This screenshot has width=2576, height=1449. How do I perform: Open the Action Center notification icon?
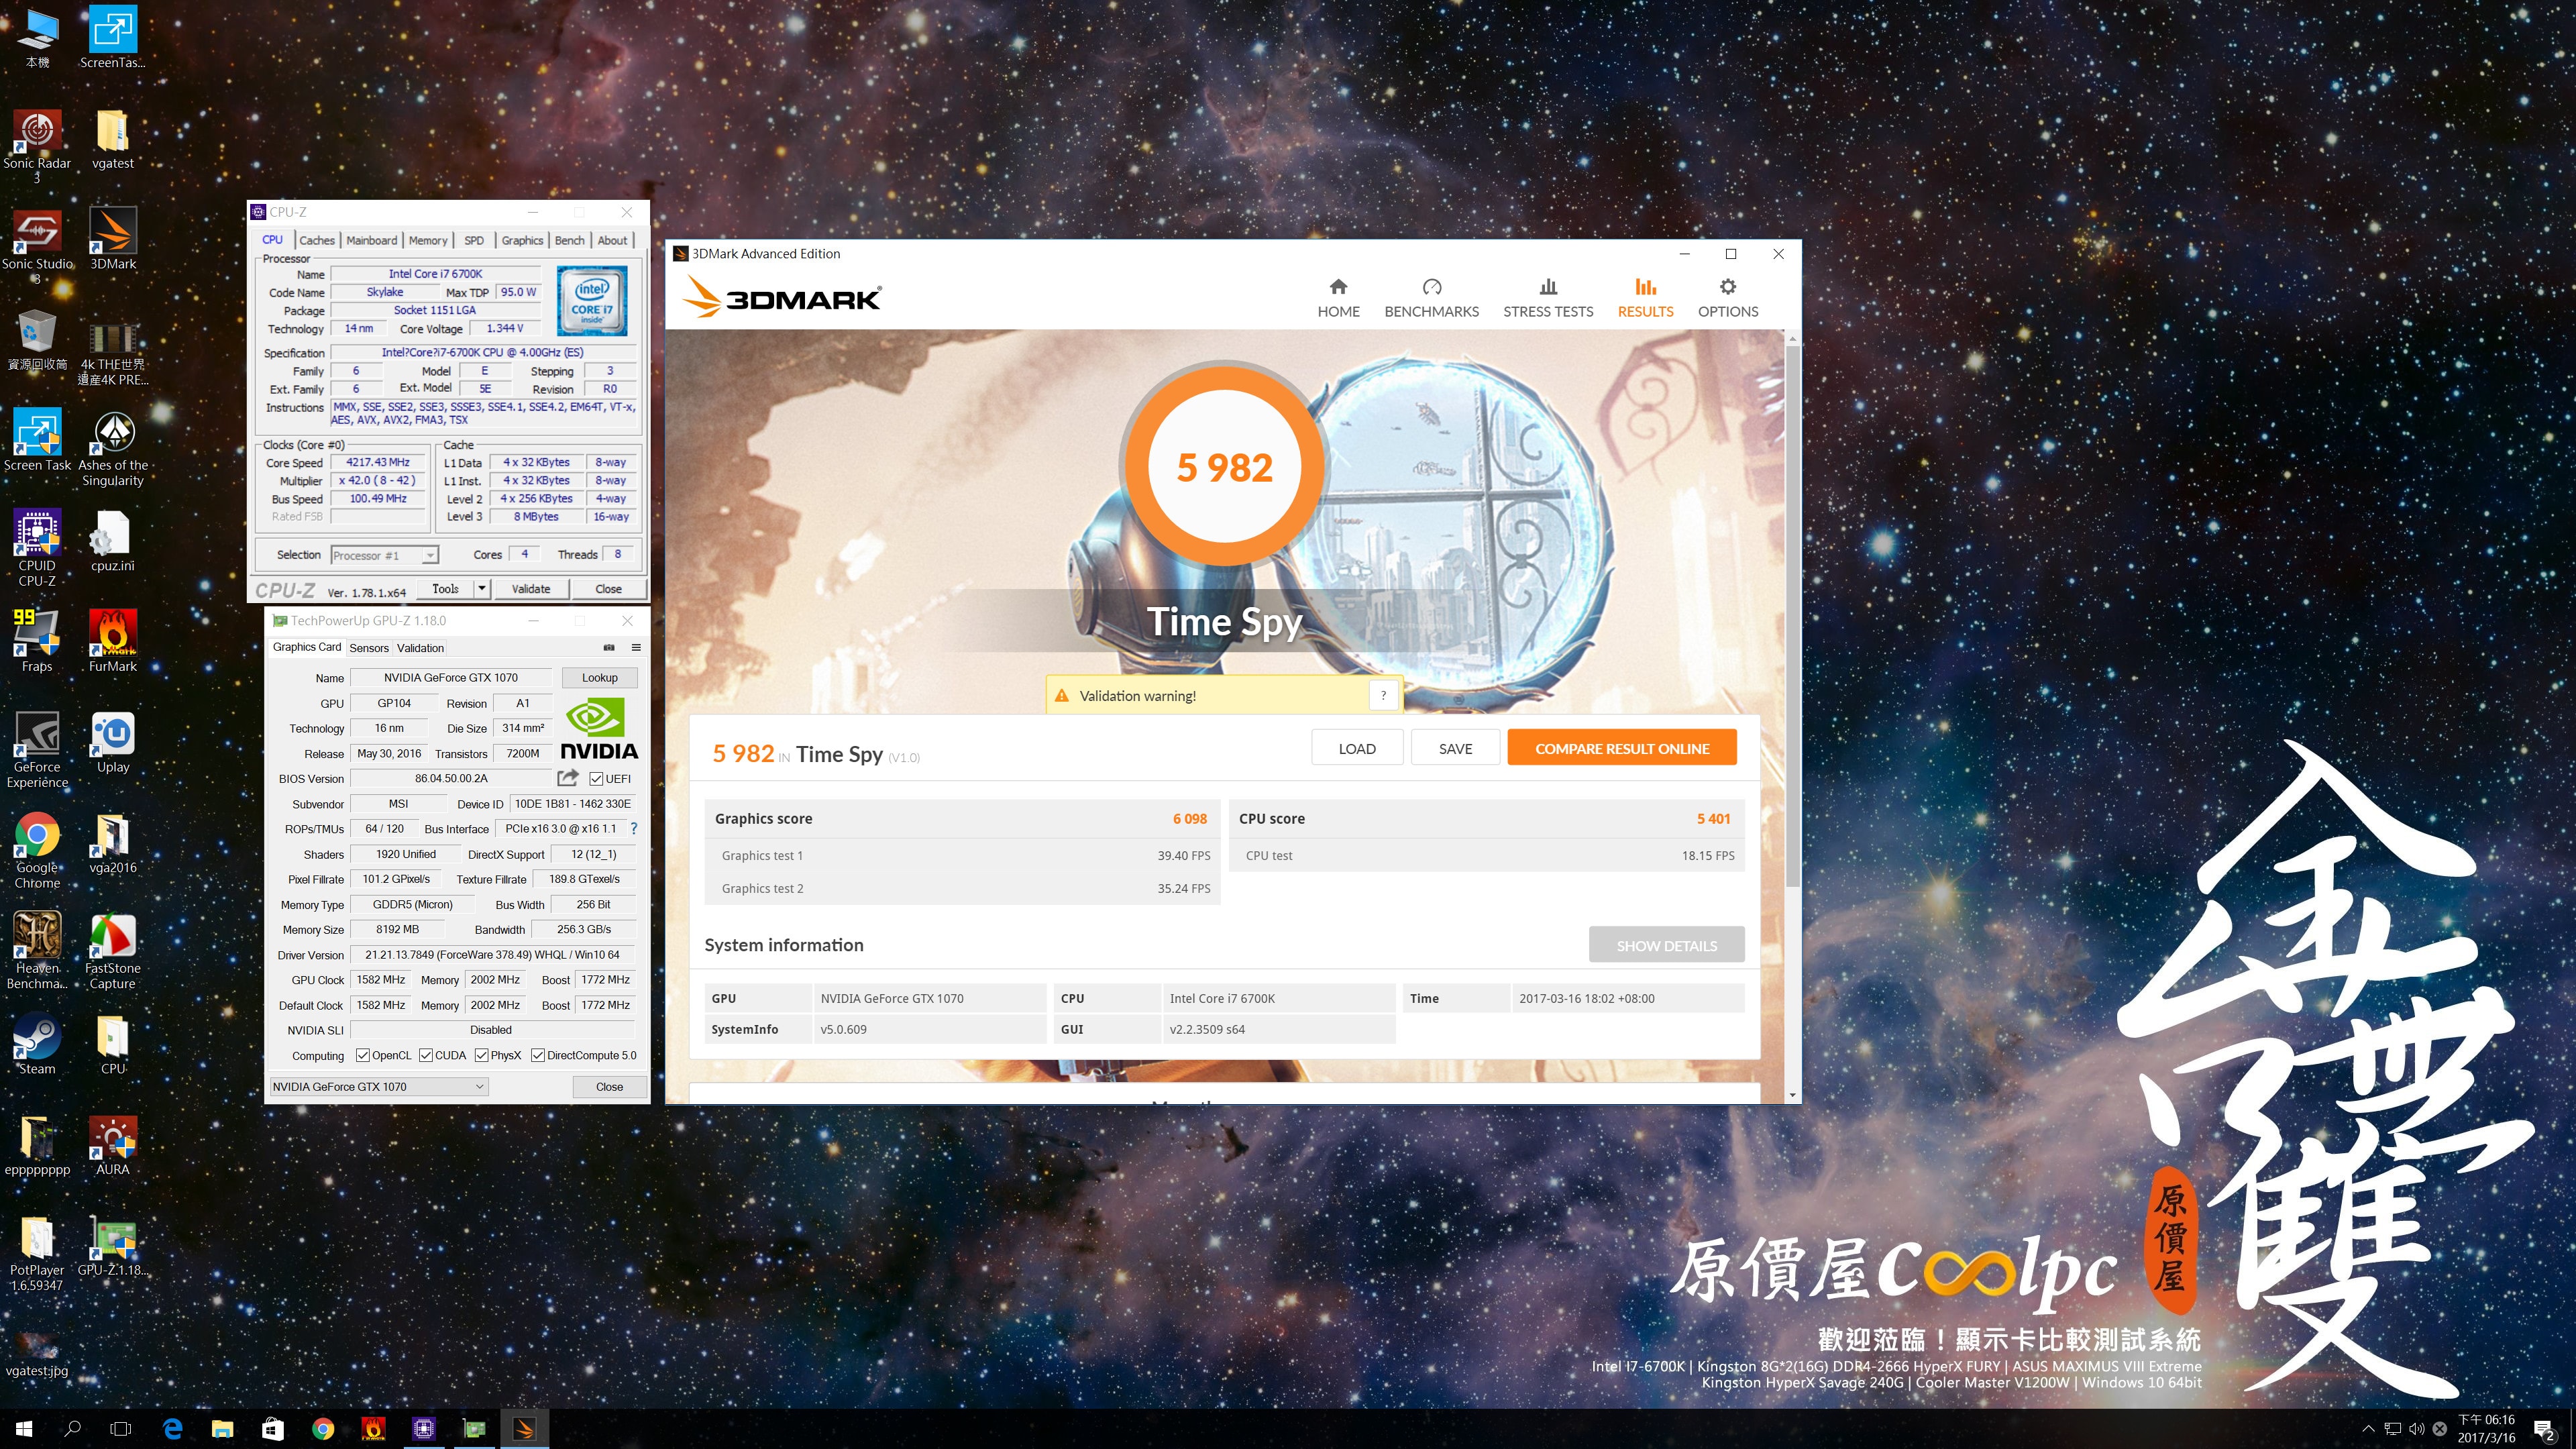pyautogui.click(x=2544, y=1430)
